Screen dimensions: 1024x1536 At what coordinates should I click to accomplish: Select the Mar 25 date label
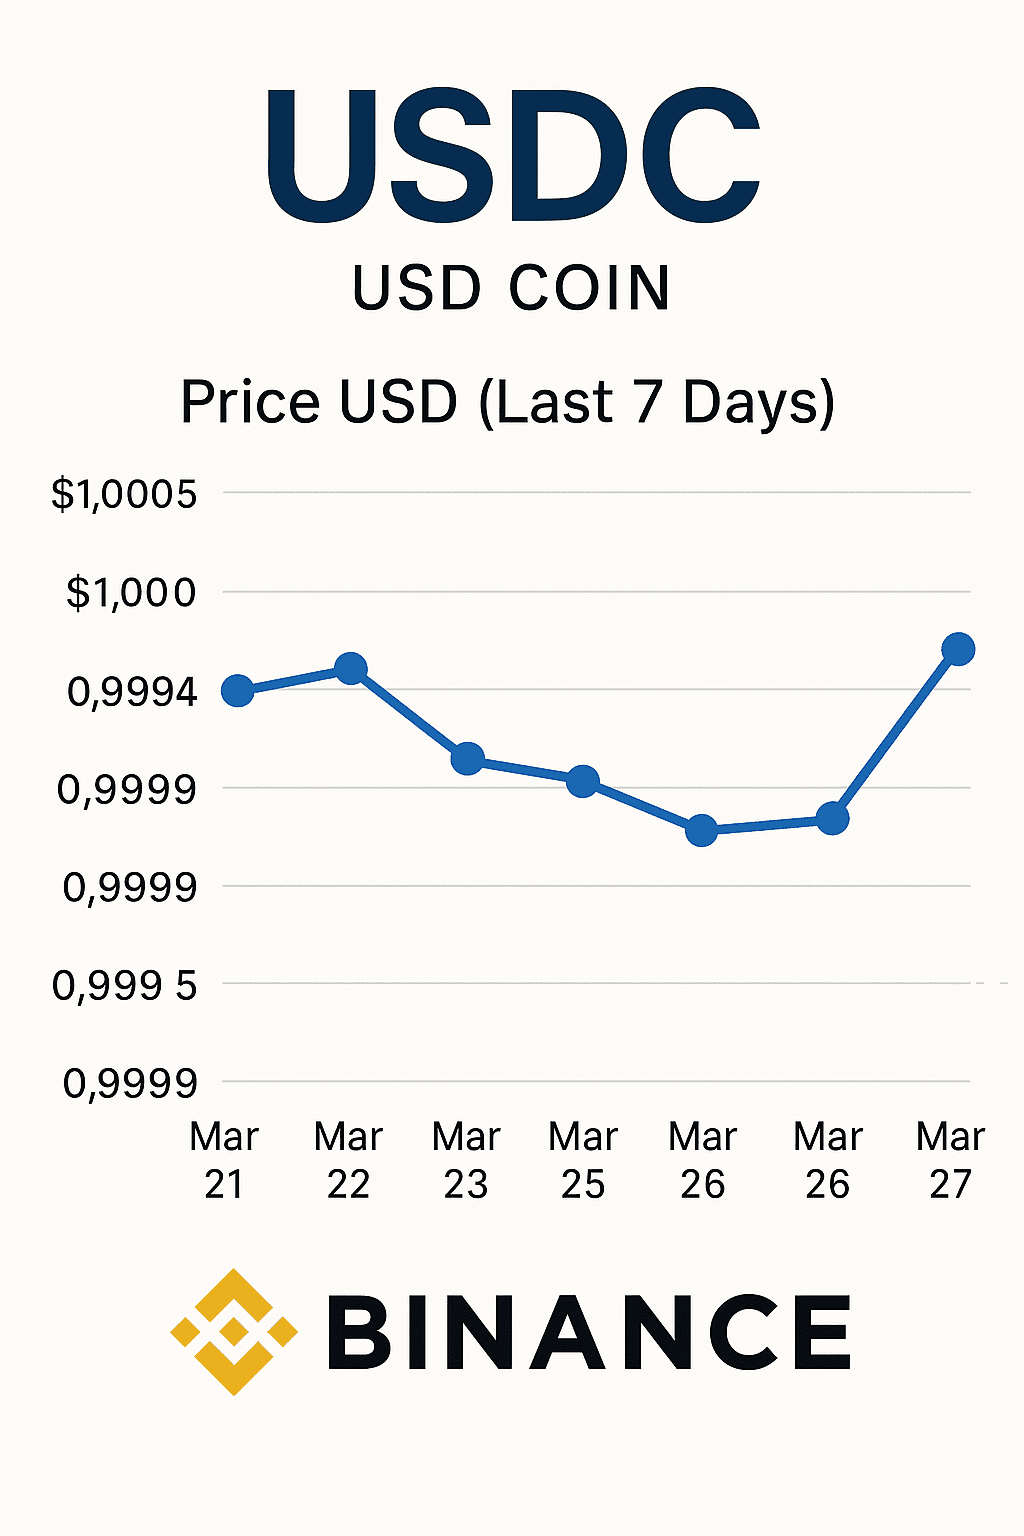coord(583,1160)
